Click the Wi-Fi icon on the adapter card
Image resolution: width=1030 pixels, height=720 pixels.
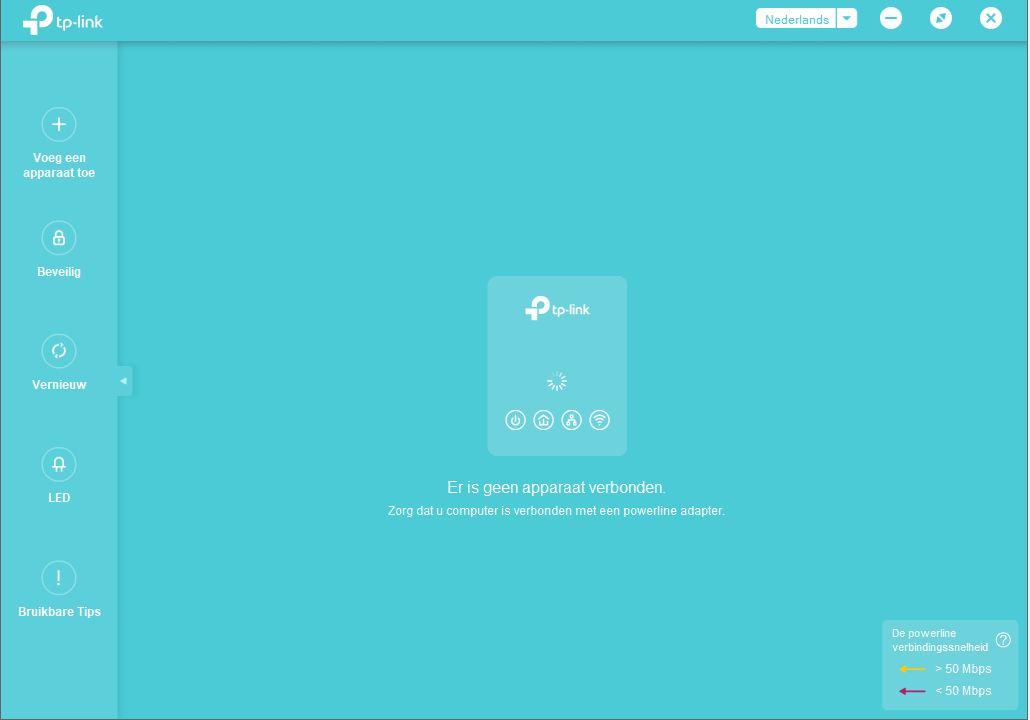pyautogui.click(x=599, y=420)
